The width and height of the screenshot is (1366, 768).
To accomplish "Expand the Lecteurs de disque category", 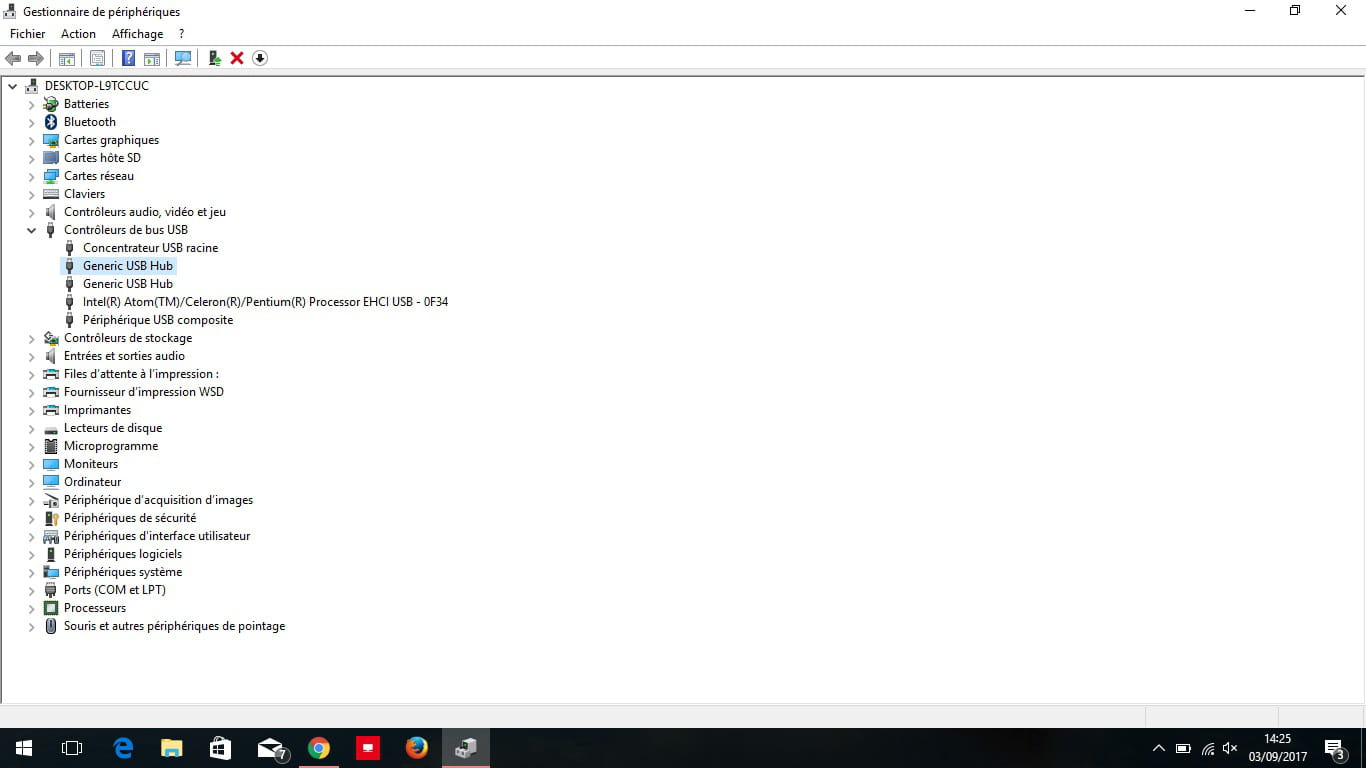I will tap(32, 428).
